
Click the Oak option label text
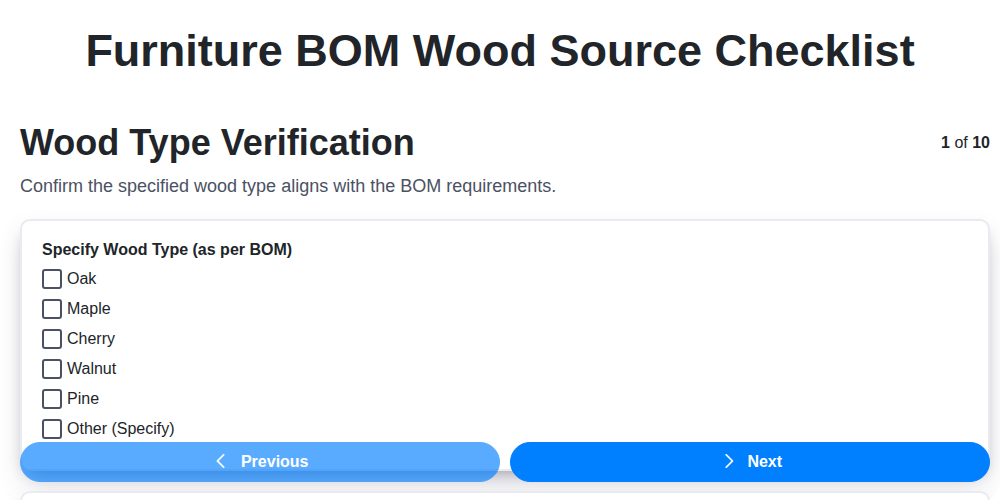82,279
